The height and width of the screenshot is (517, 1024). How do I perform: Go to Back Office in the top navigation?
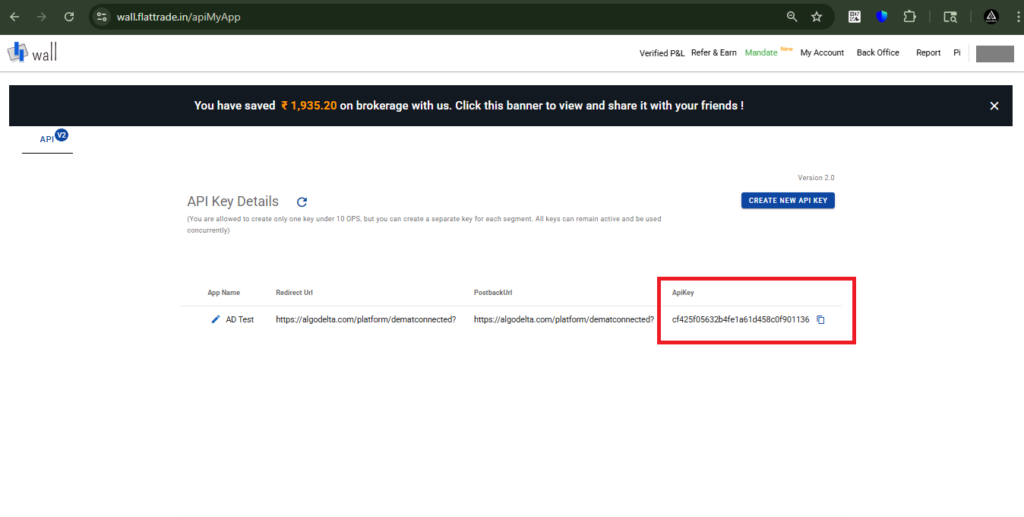click(878, 53)
